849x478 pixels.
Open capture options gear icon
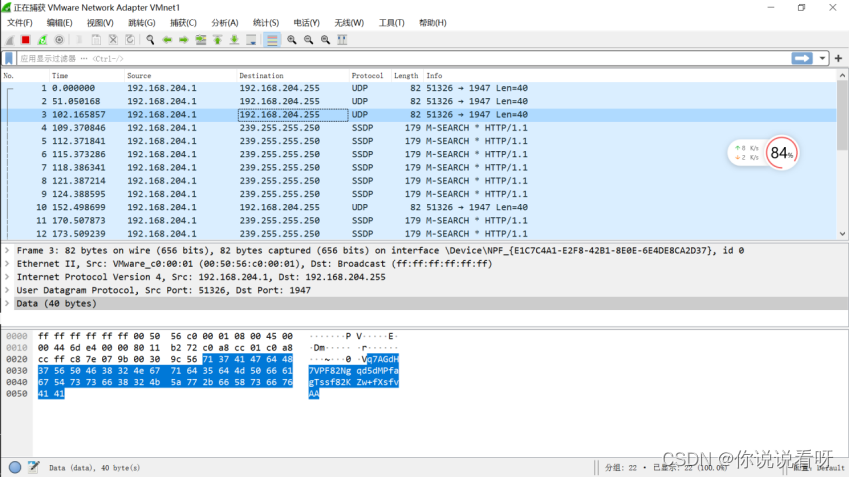pyautogui.click(x=59, y=40)
